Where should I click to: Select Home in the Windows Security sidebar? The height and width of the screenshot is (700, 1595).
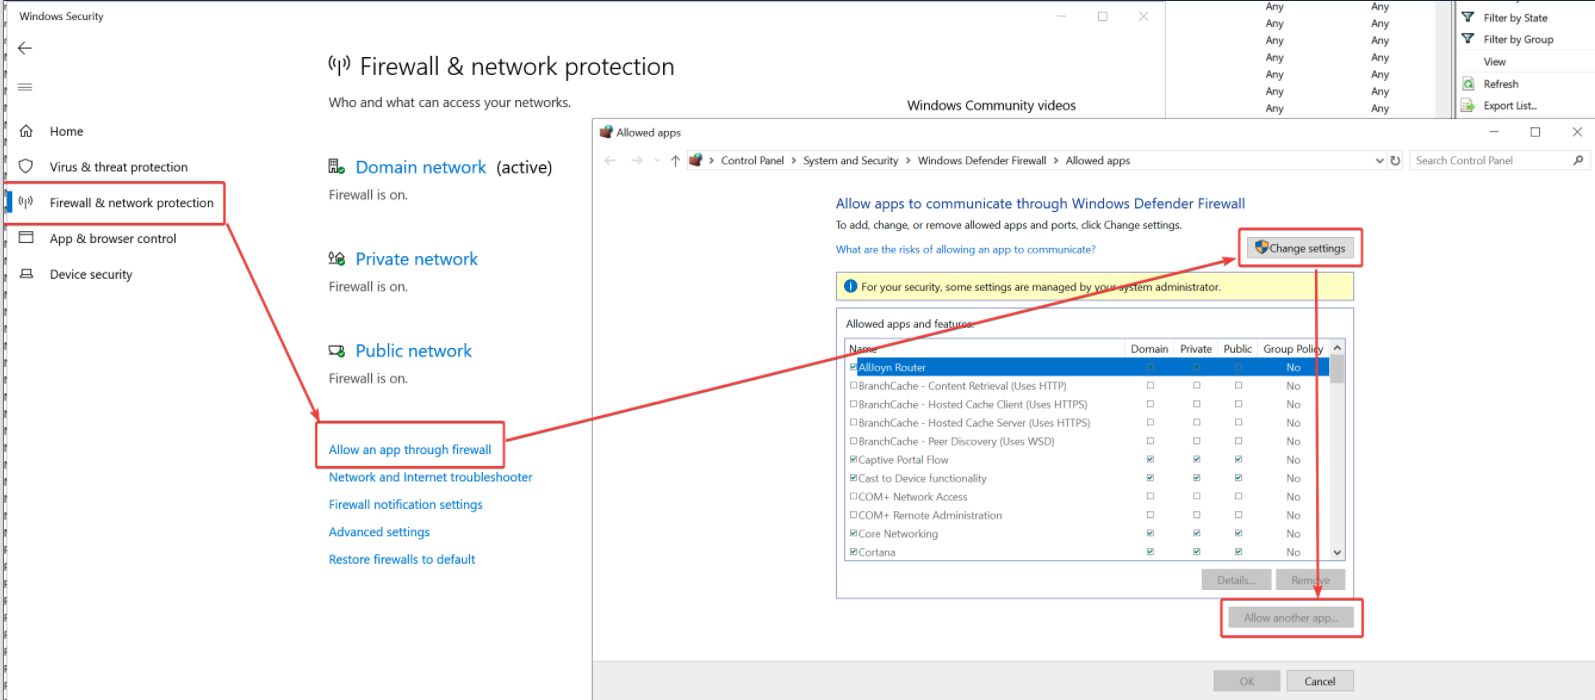[66, 131]
